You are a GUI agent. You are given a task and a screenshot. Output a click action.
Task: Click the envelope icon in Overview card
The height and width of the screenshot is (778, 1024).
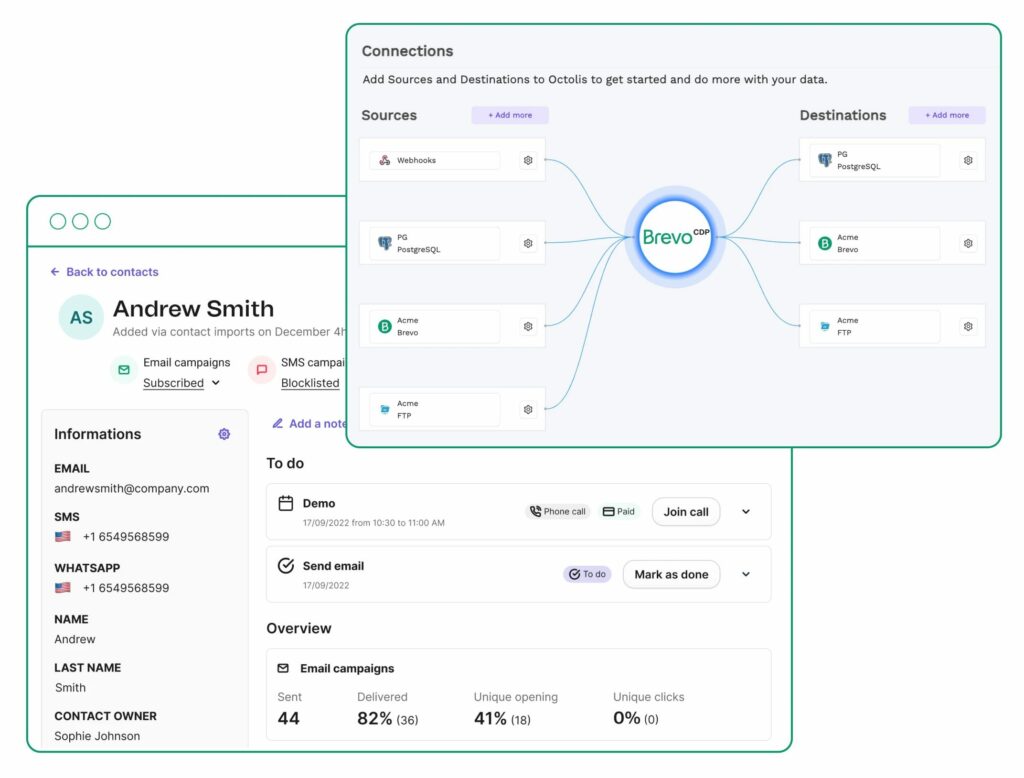[283, 668]
